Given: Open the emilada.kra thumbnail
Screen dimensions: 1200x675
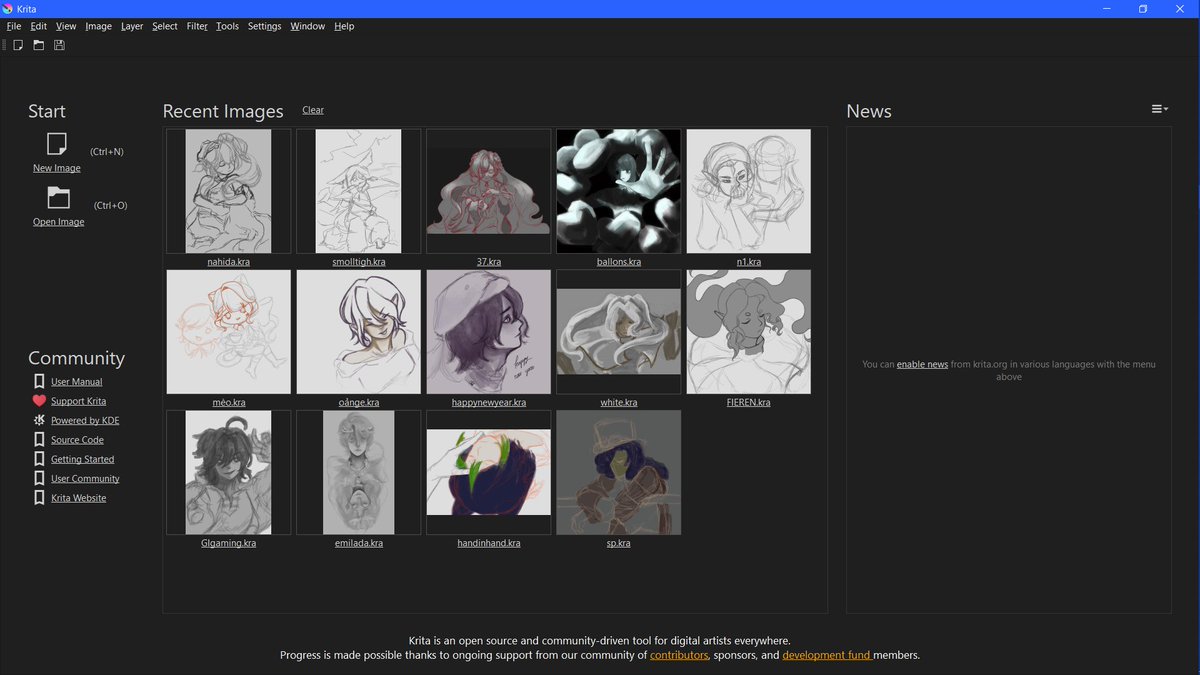Looking at the screenshot, I should tap(358, 473).
